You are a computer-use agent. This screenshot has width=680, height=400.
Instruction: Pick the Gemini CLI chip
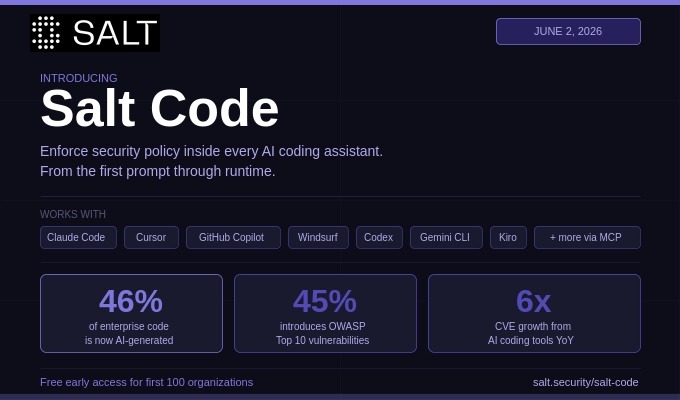[446, 237]
